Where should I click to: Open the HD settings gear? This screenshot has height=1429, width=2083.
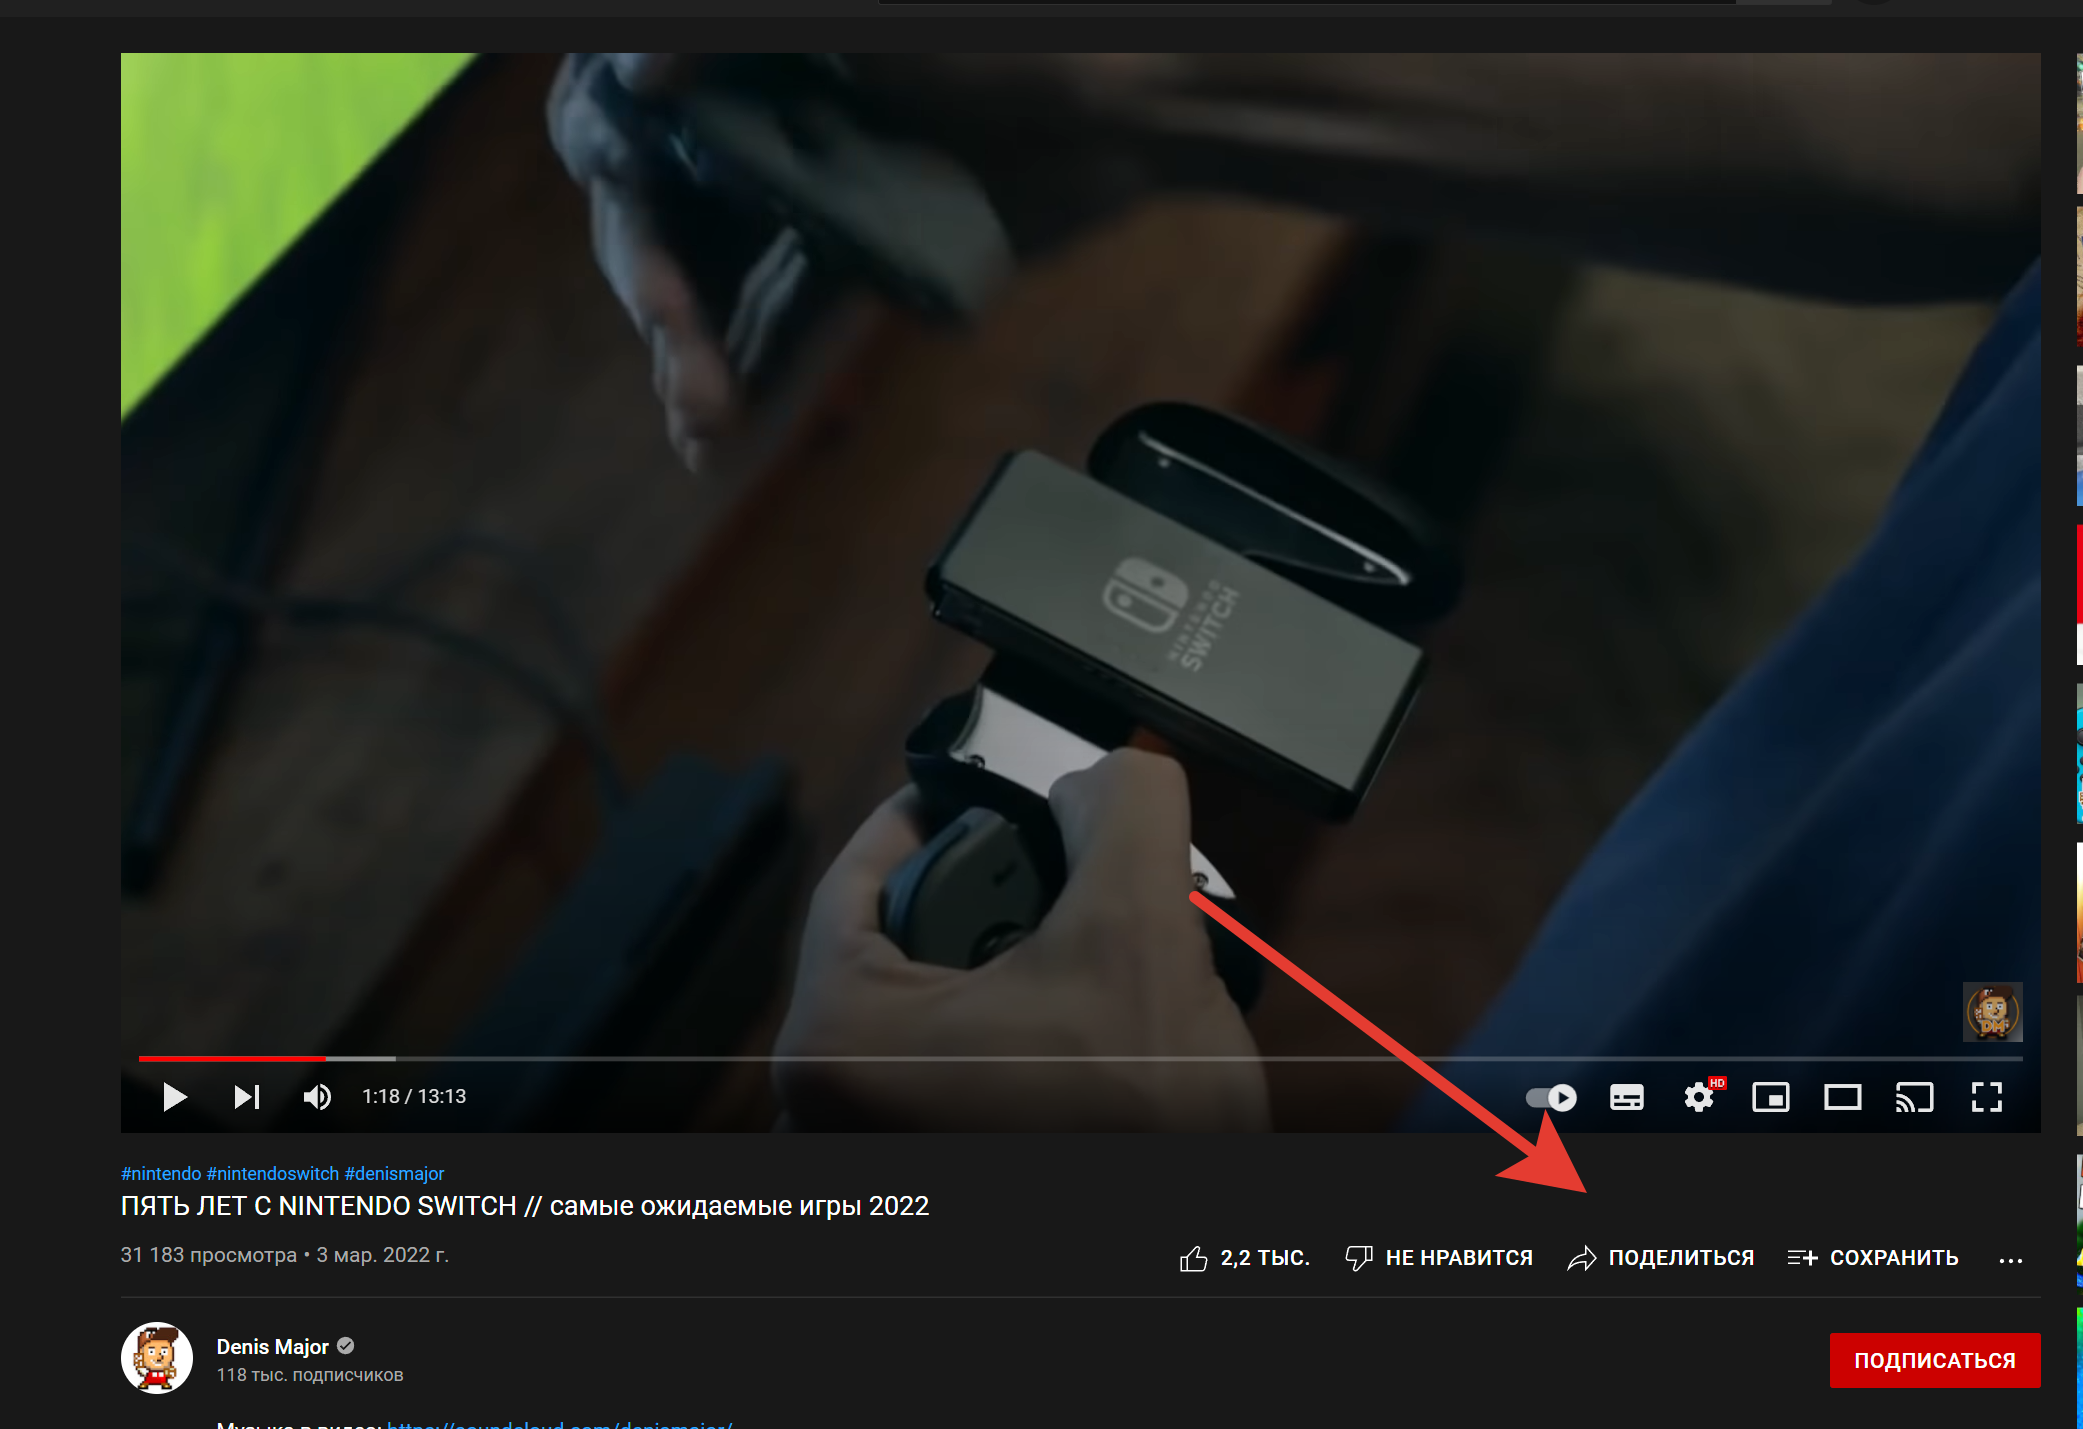[x=1698, y=1098]
